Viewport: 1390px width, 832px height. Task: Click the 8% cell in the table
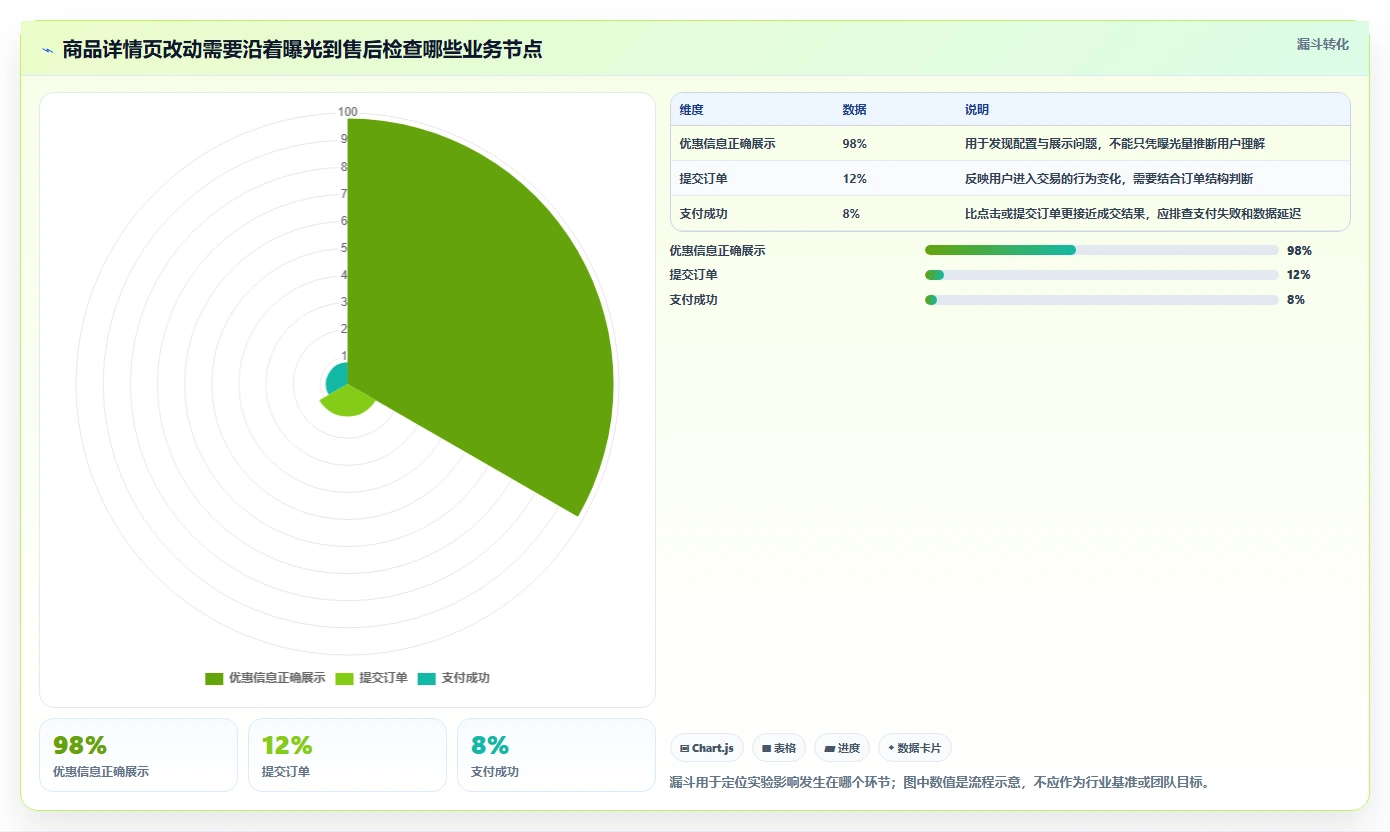(x=851, y=214)
